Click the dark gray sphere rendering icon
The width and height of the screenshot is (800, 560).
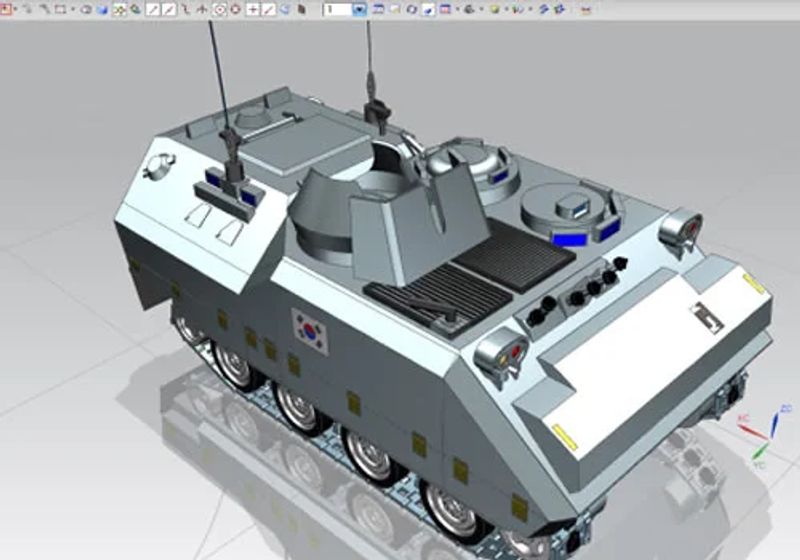click(469, 9)
